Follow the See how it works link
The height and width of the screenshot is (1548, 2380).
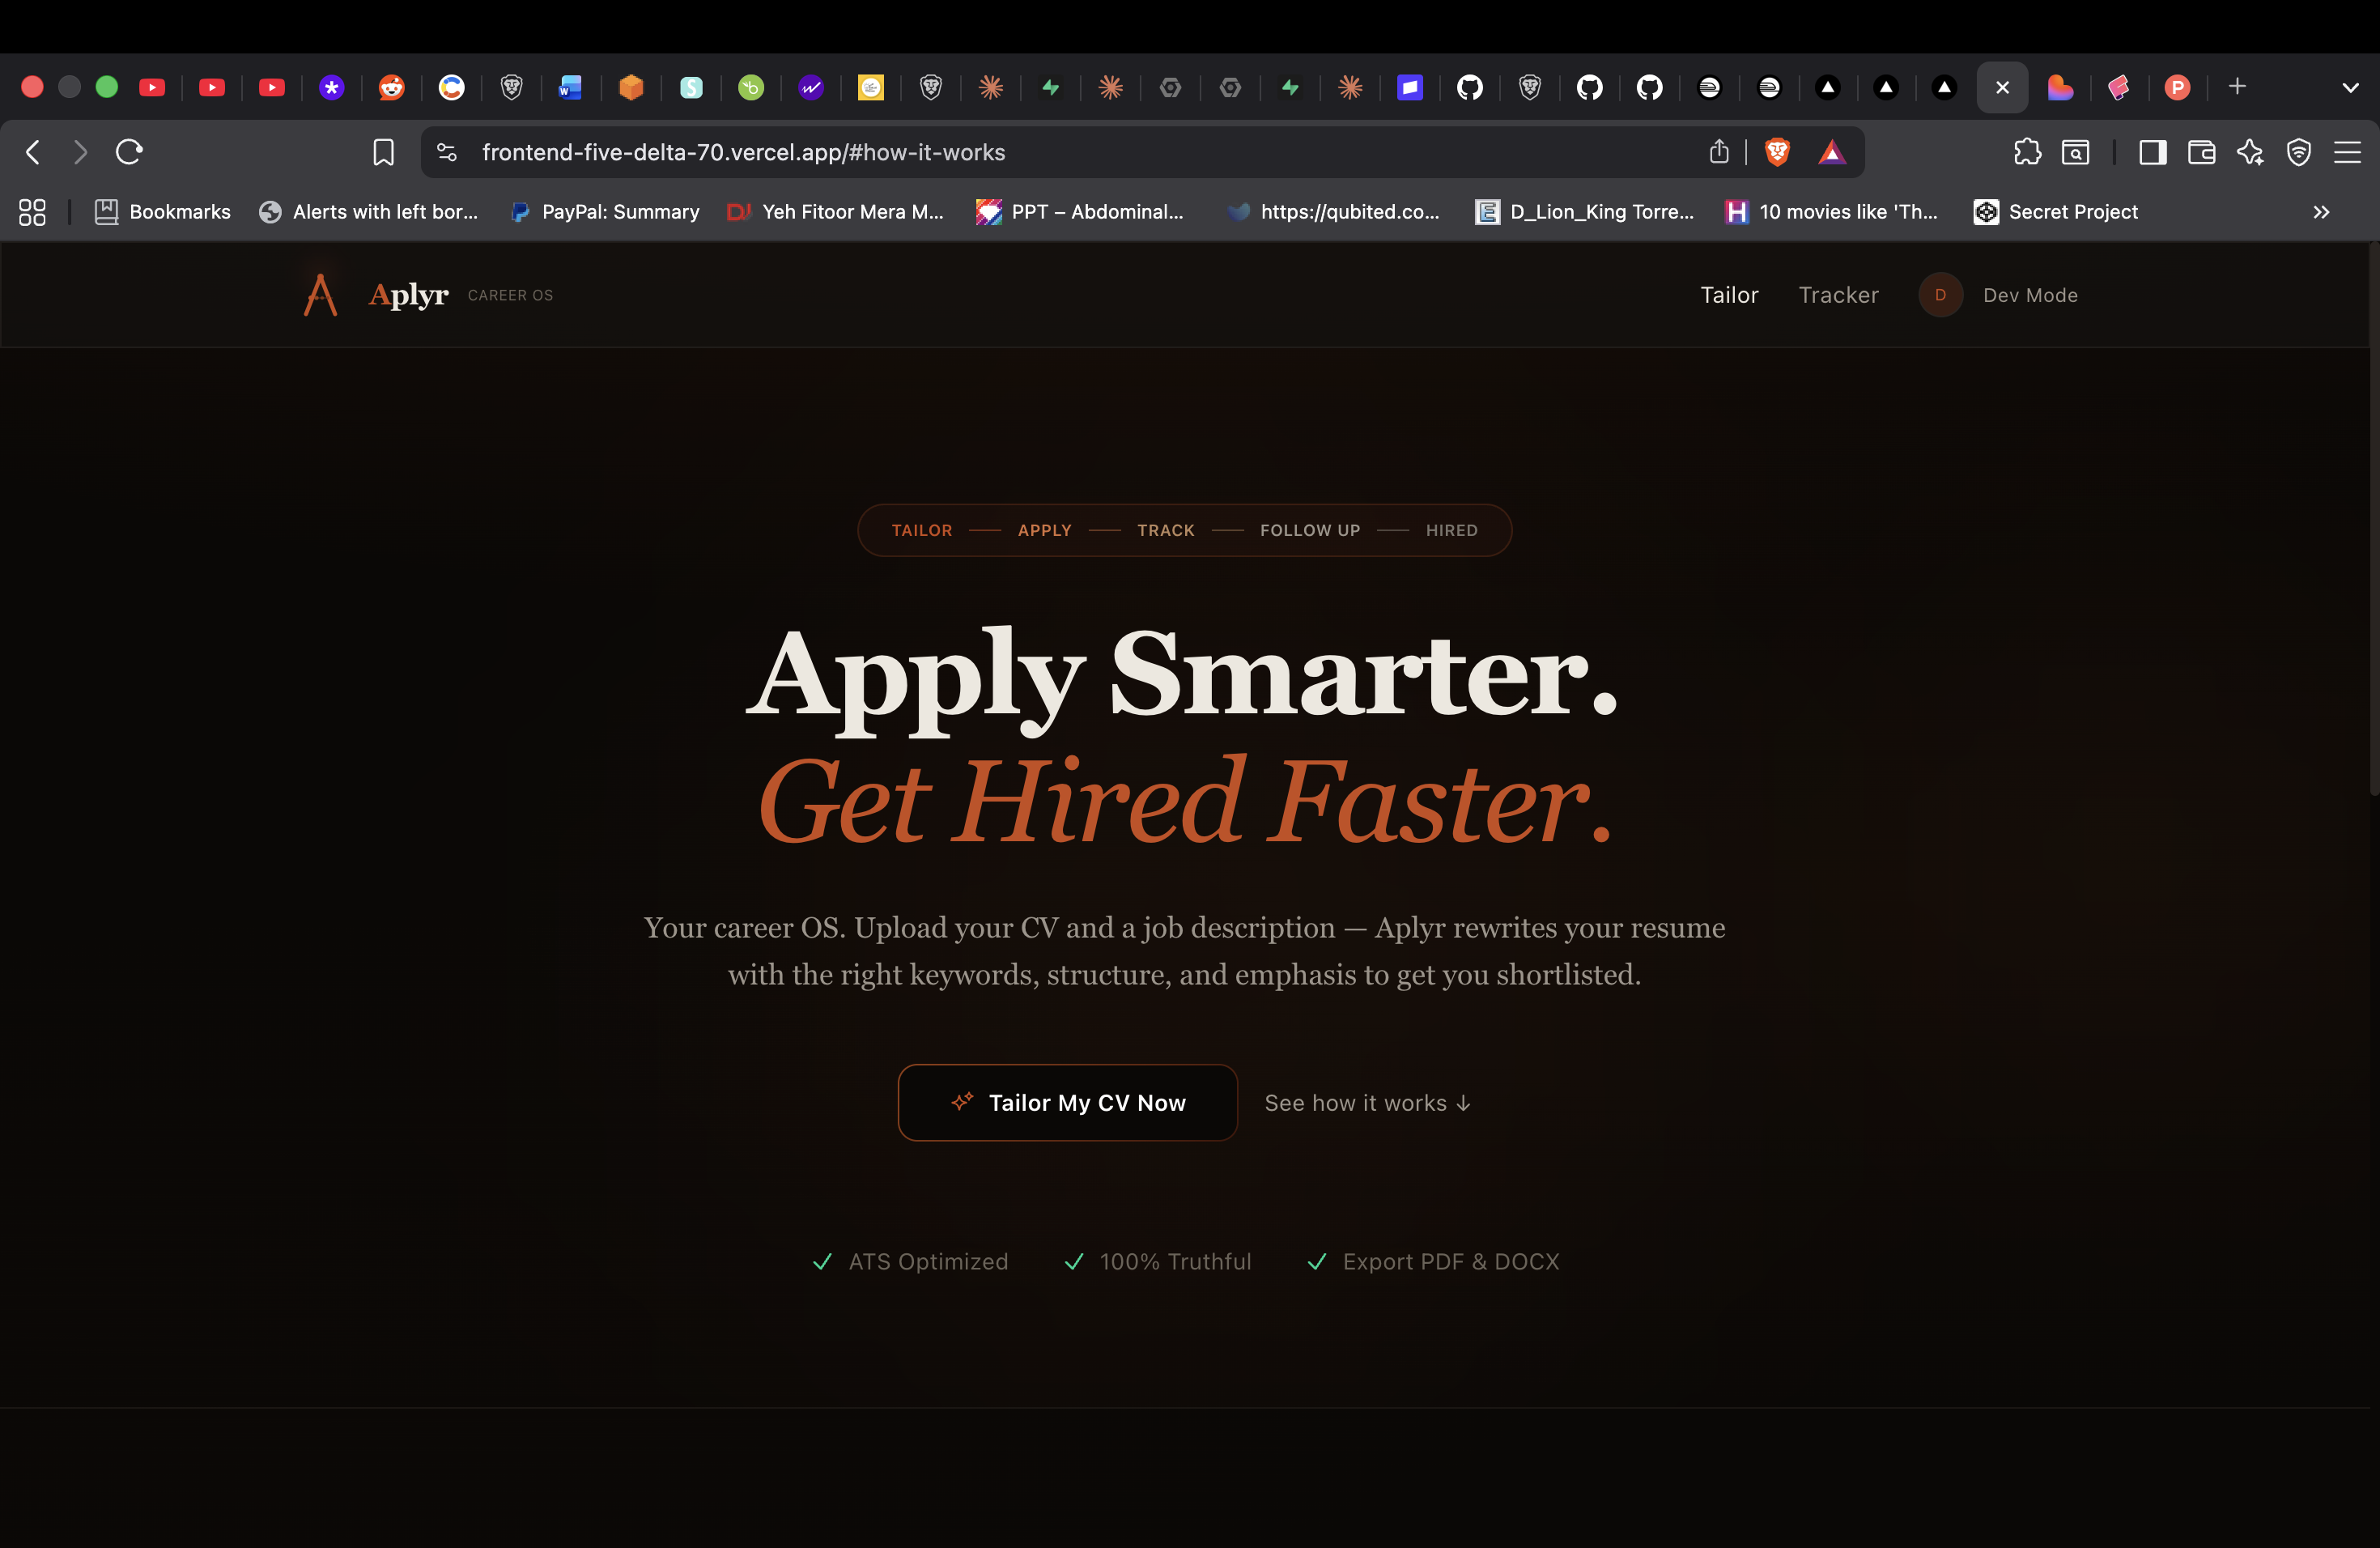pyautogui.click(x=1367, y=1102)
